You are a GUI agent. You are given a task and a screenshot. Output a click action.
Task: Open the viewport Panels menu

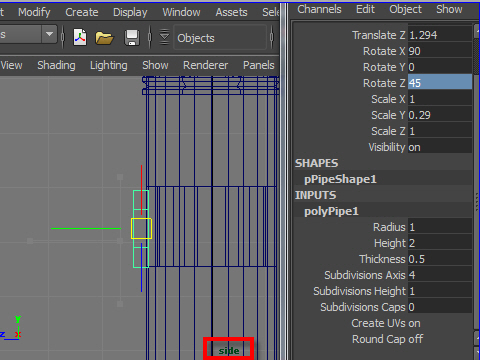(x=259, y=65)
